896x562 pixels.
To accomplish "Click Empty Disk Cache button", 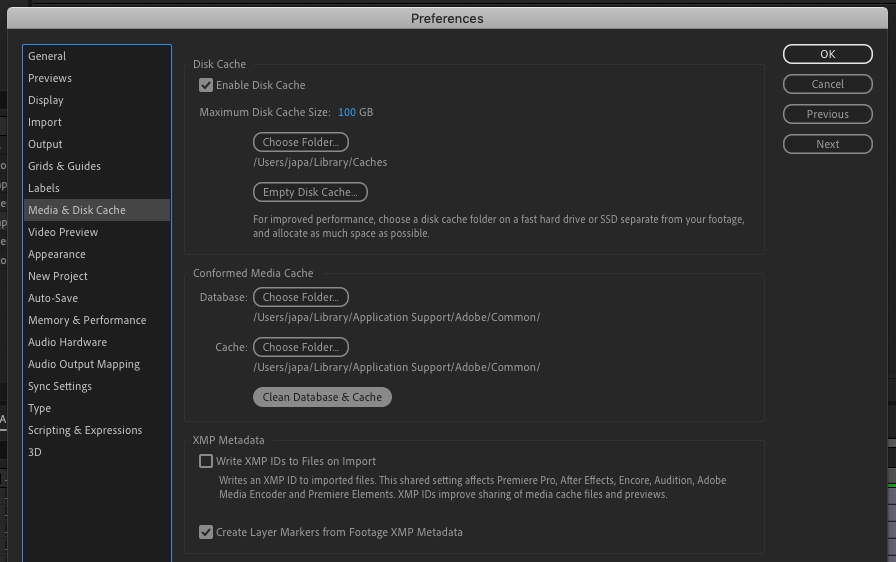I will 310,192.
